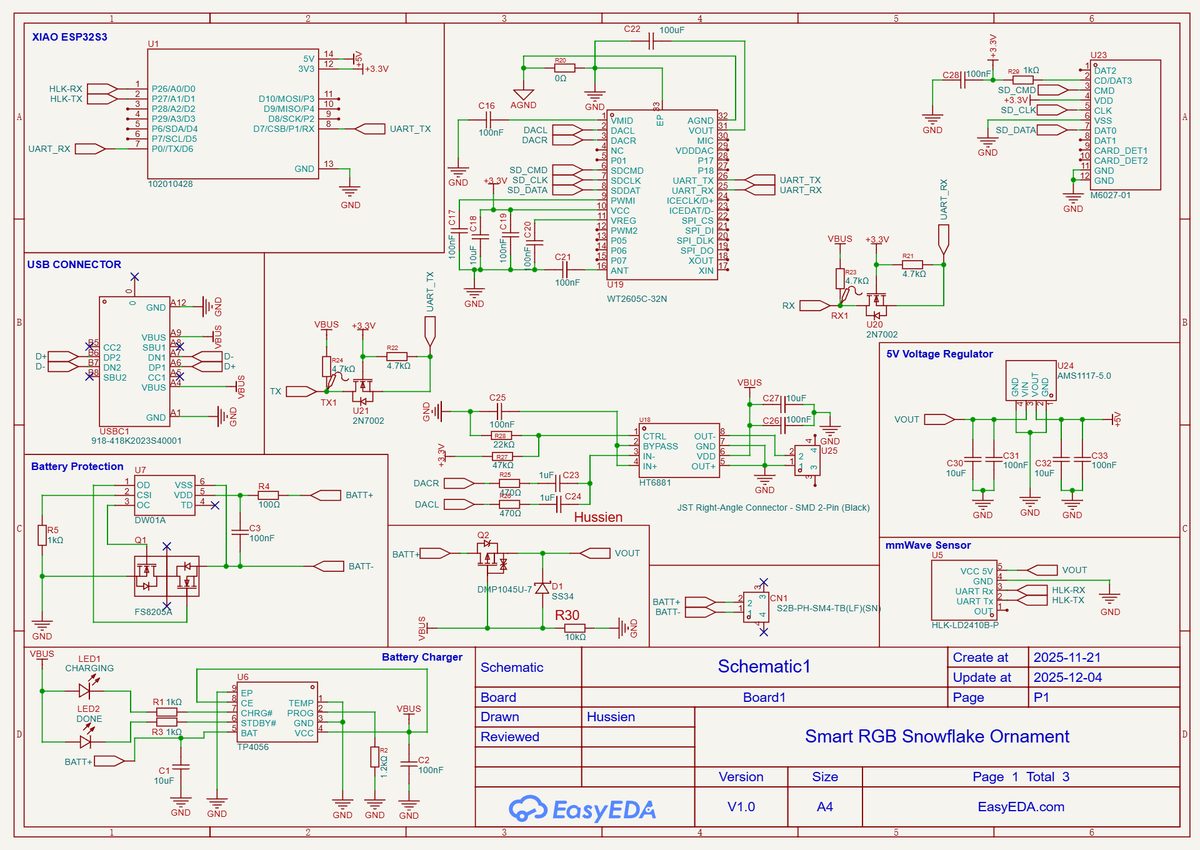Screen dimensions: 1200x850
Task: Select the LED1 CHARGING LED symbol
Action: (x=89, y=690)
